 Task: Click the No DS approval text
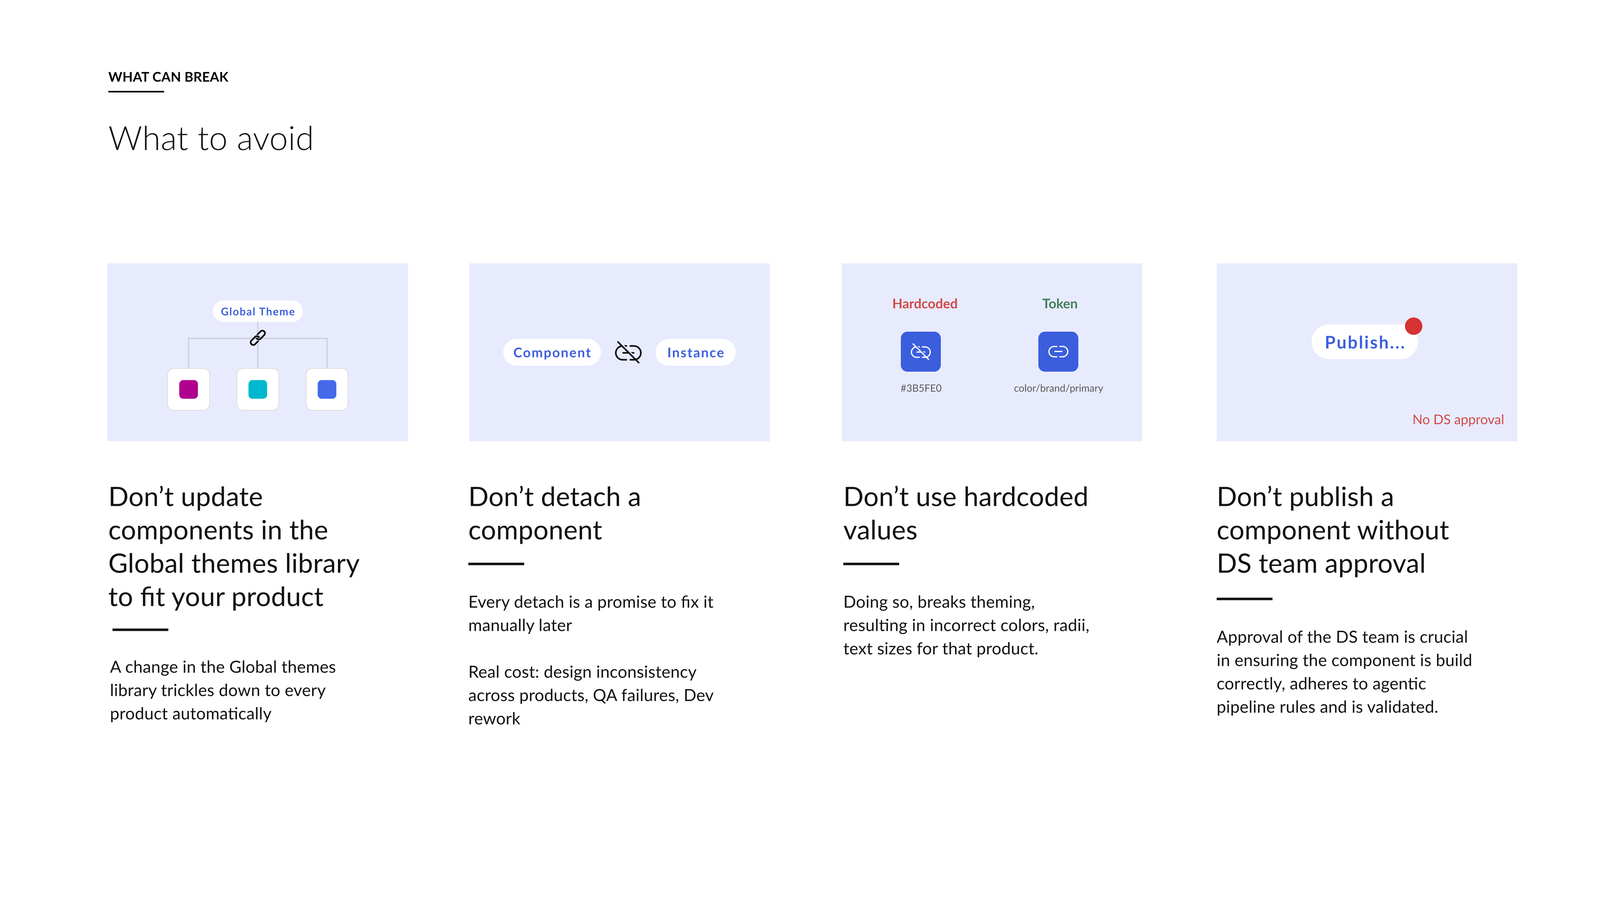[1458, 419]
